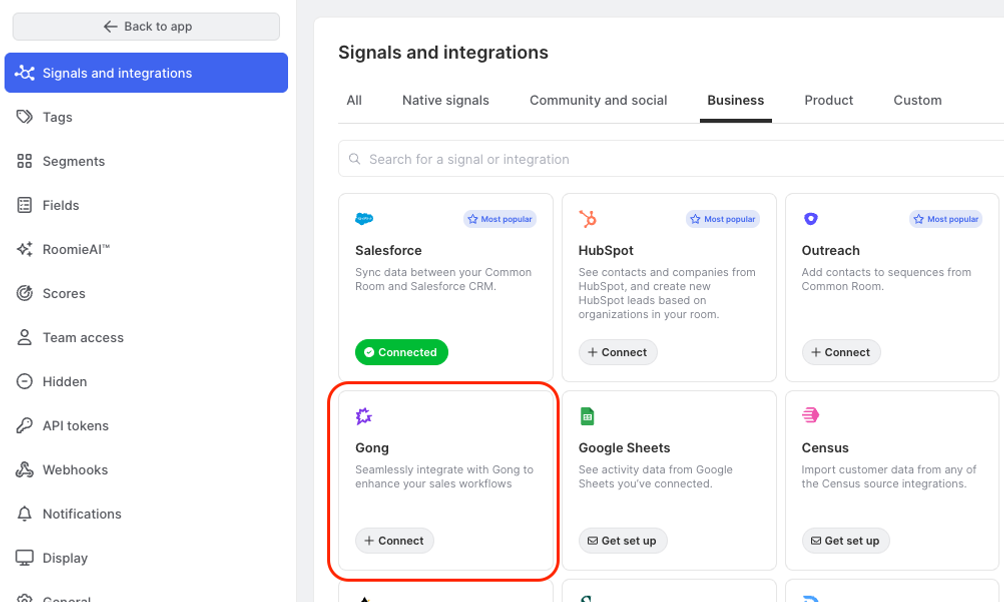Screen dimensions: 1004x602
Task: Click Outreach Most popular badge
Action: click(946, 219)
